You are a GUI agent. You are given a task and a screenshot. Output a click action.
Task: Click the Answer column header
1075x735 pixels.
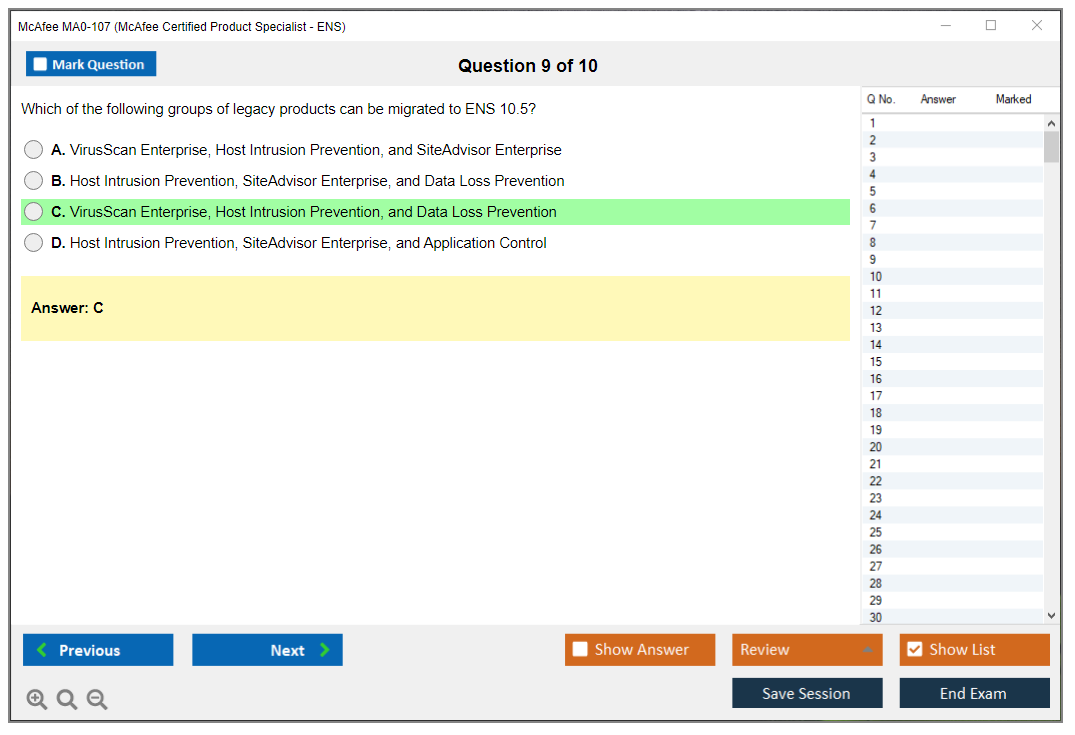point(938,99)
